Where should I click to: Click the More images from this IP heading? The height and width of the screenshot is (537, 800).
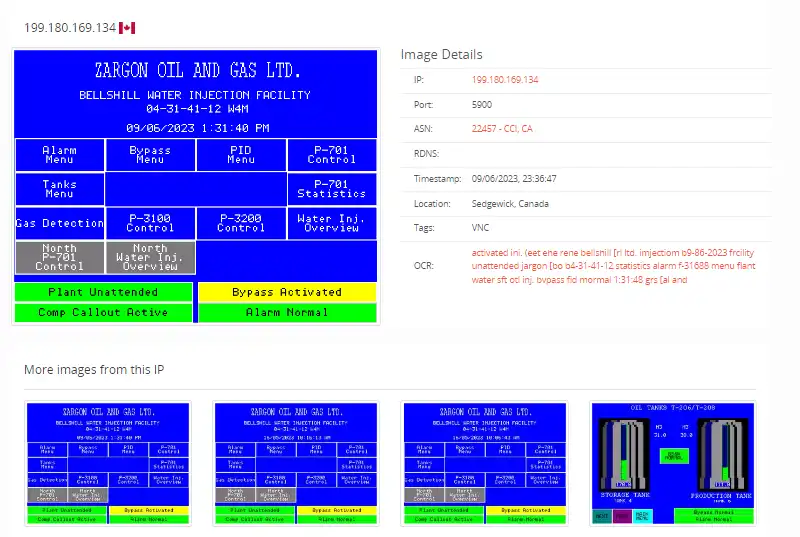[94, 369]
